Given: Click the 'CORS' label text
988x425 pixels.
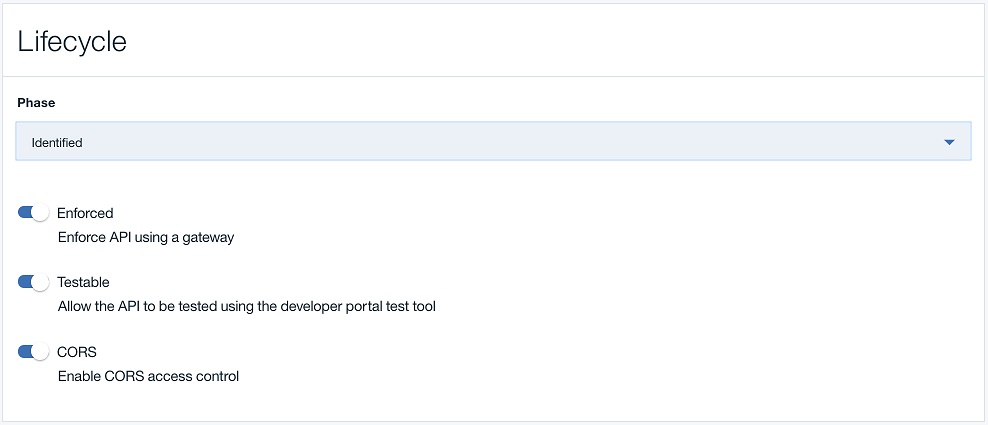Looking at the screenshot, I should tap(77, 352).
